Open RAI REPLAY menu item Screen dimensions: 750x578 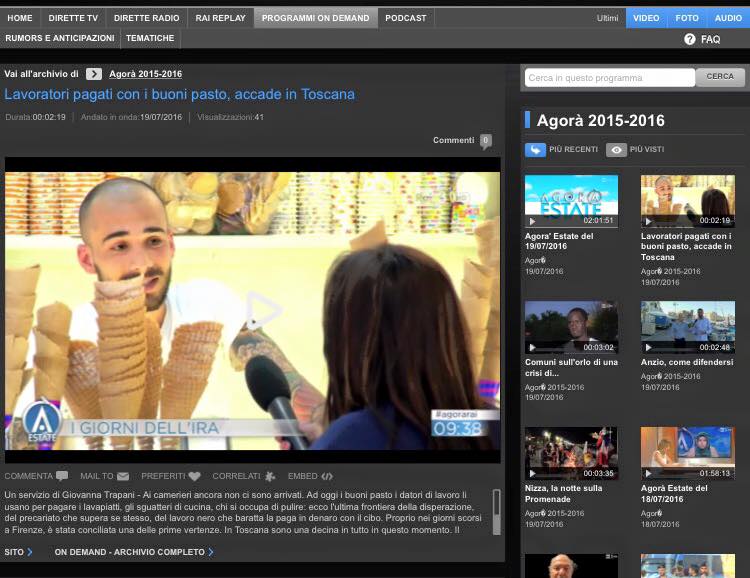click(x=221, y=18)
